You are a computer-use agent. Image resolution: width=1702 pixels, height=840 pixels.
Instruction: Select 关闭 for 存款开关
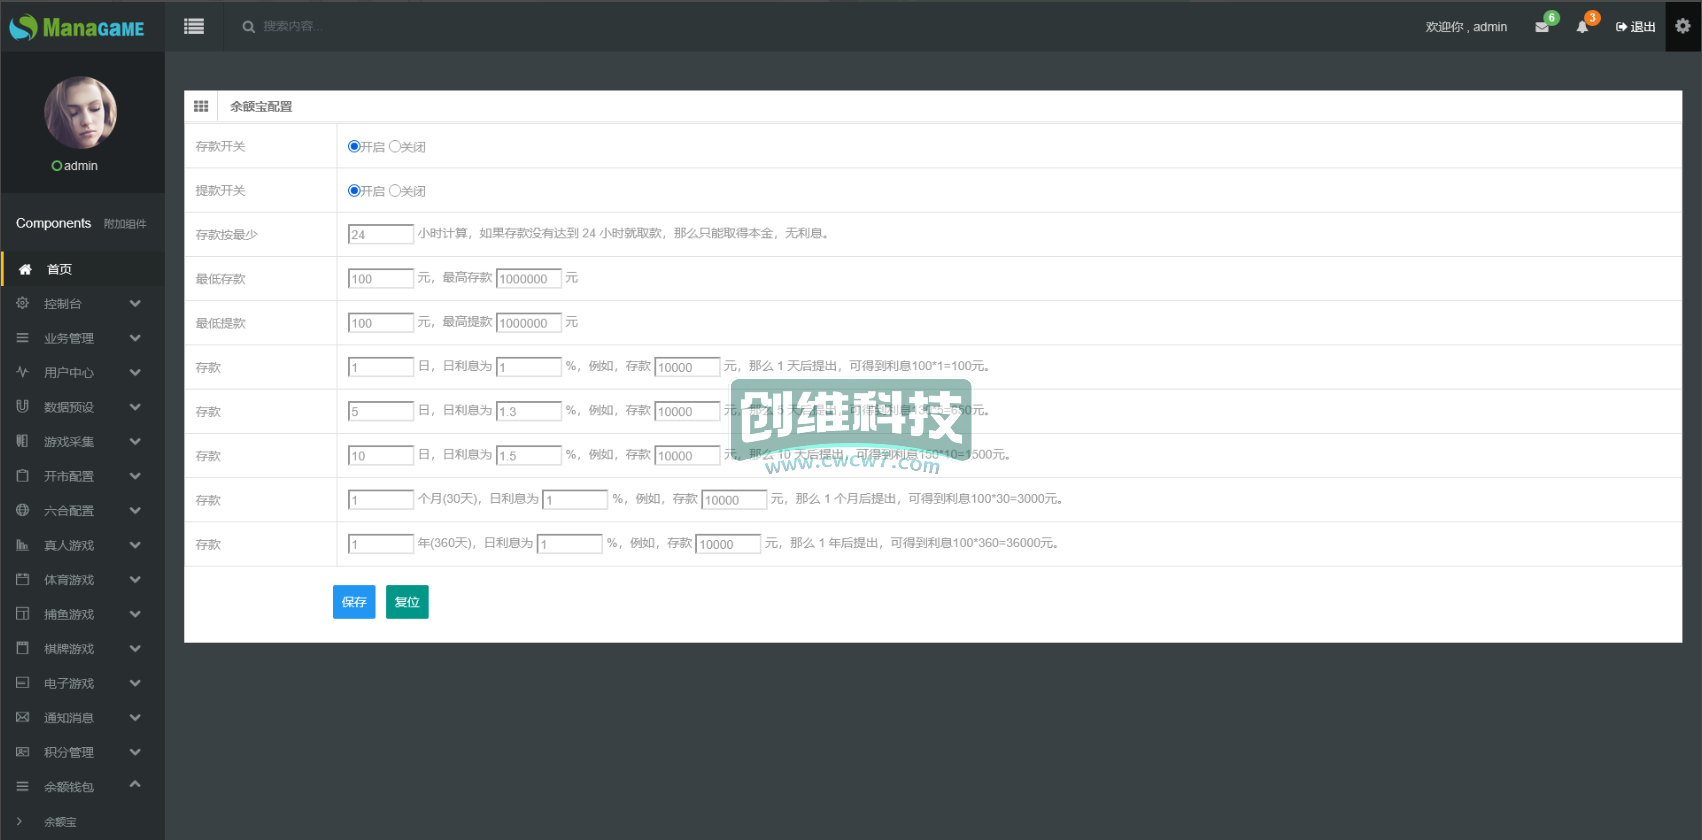395,146
